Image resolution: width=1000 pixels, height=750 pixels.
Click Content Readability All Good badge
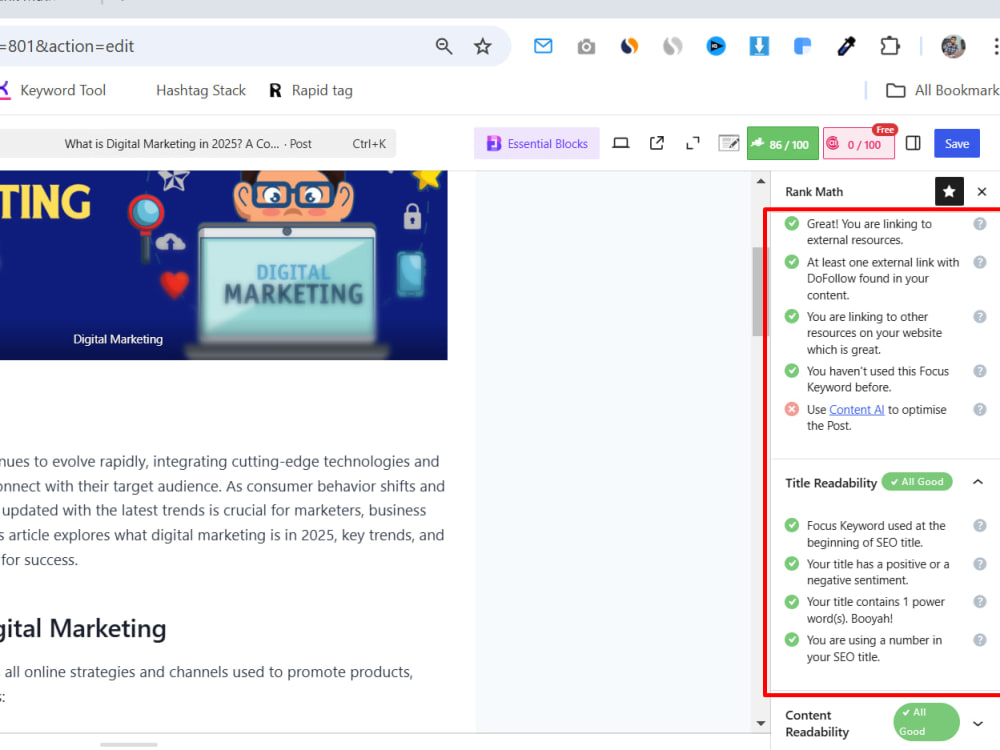tap(926, 722)
